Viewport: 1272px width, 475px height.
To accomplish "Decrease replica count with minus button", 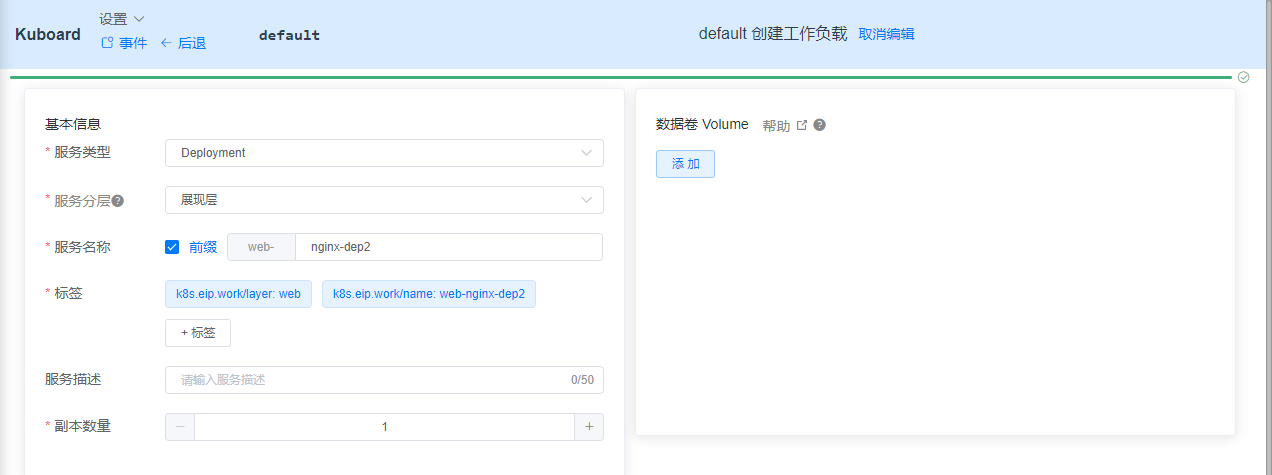I will (x=180, y=427).
